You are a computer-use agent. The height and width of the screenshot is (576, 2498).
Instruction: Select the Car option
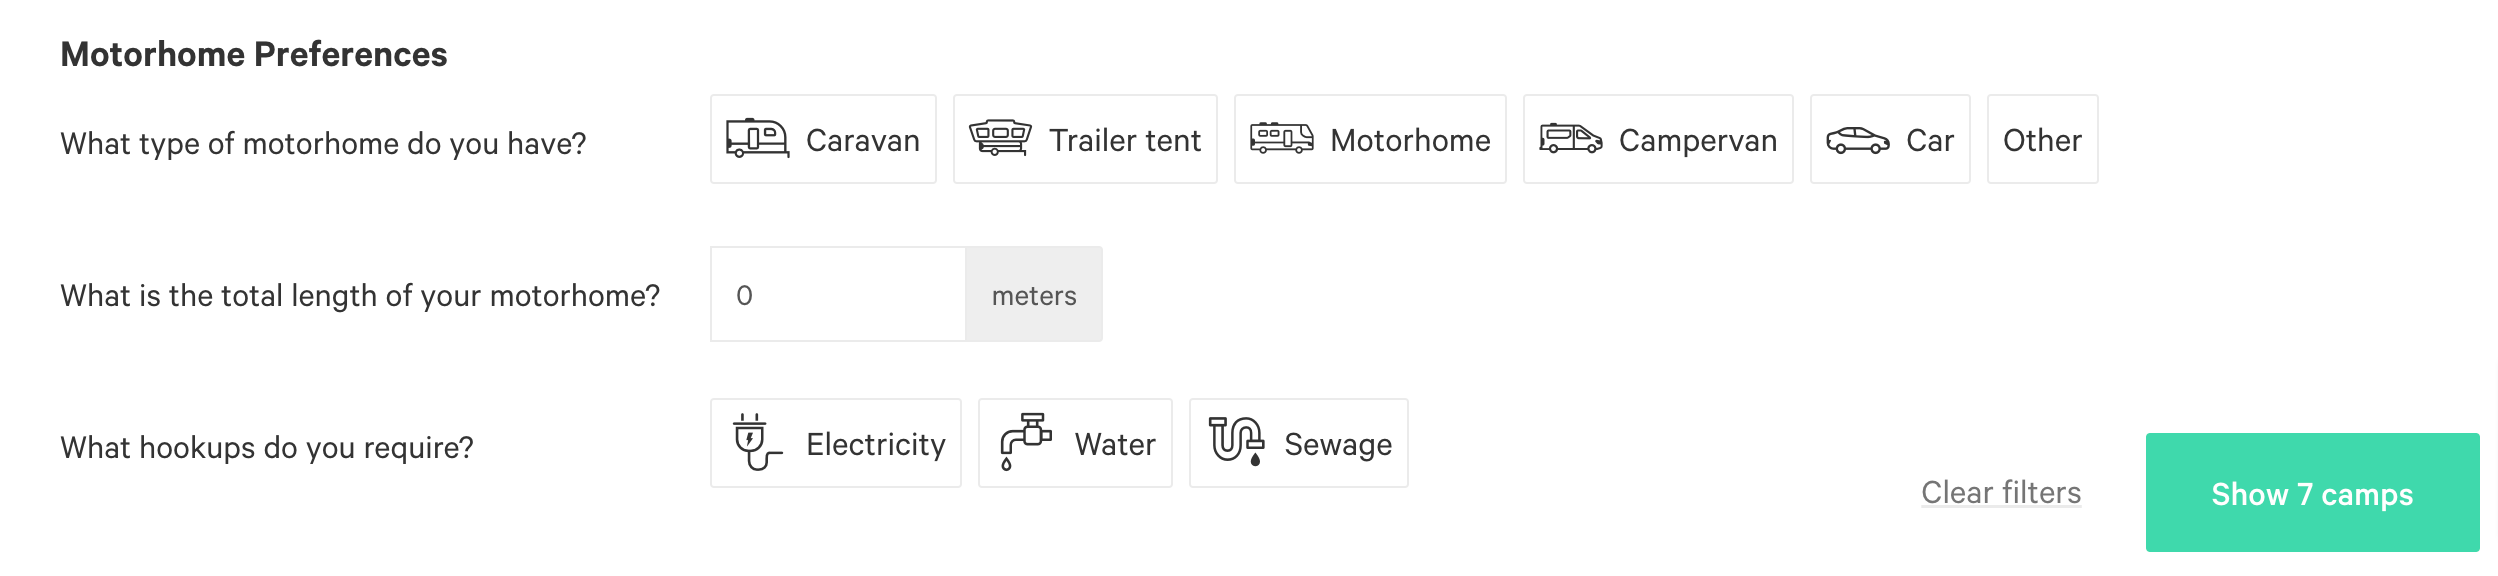coord(1890,139)
